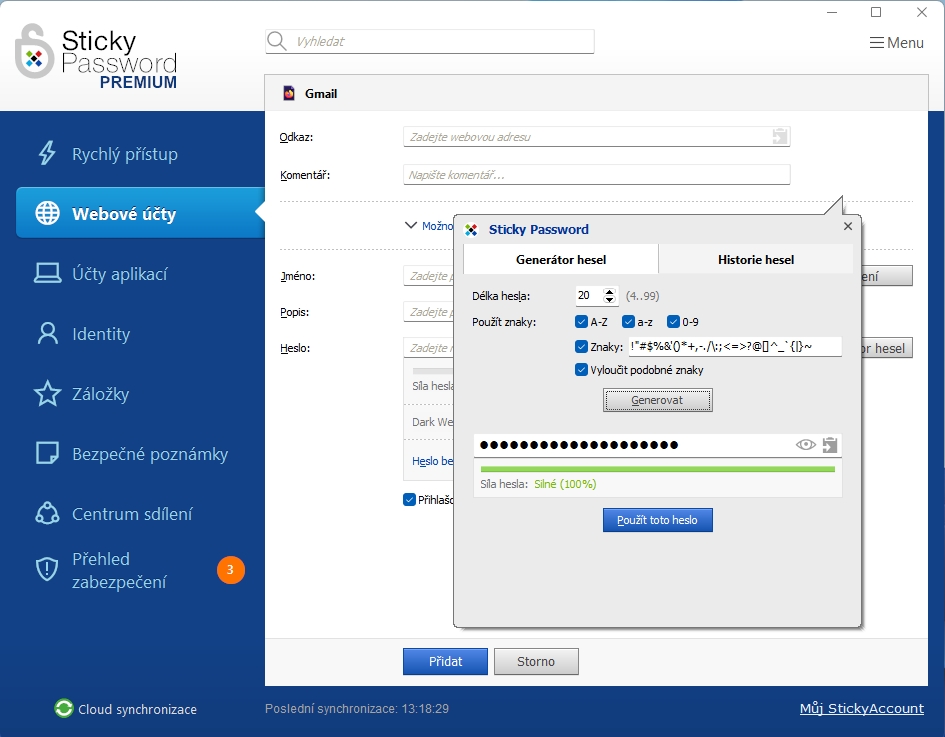
Task: Click the Použít toto heslo button
Action: click(x=657, y=520)
